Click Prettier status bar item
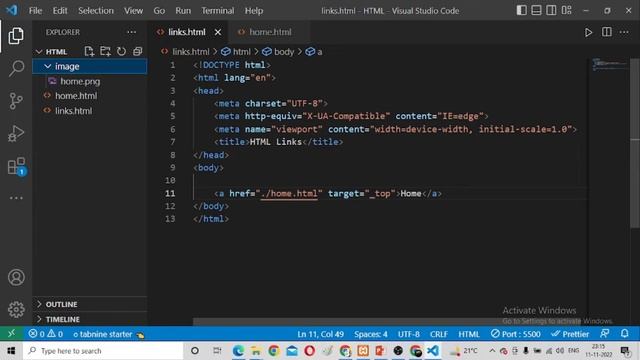640x360 pixels. (570, 334)
